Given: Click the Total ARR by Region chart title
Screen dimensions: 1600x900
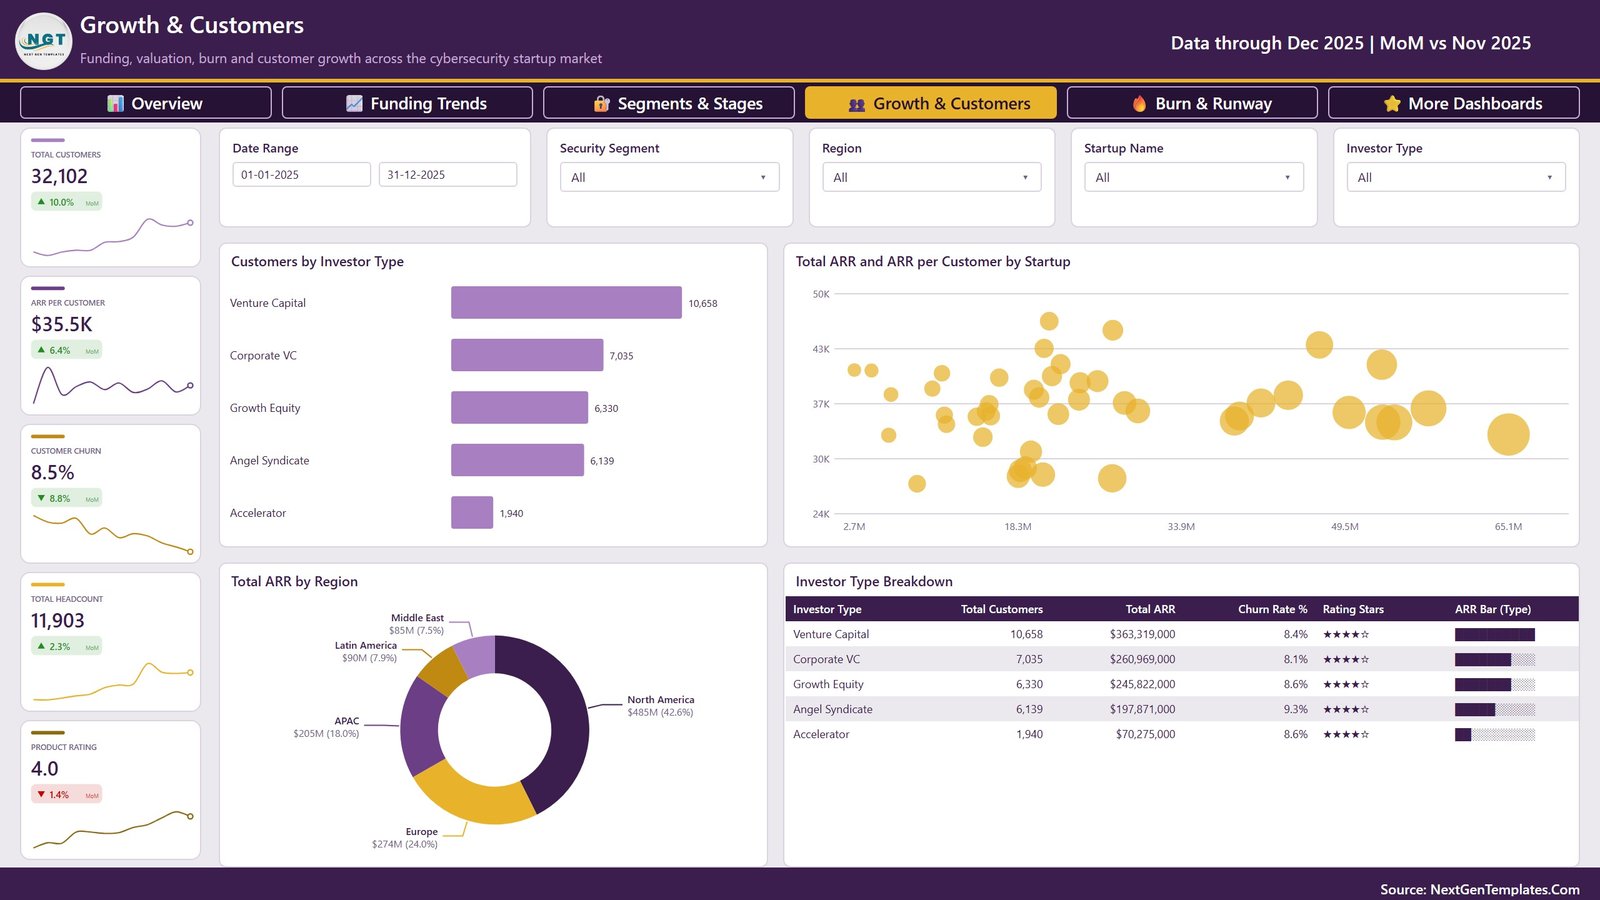Looking at the screenshot, I should (x=294, y=581).
